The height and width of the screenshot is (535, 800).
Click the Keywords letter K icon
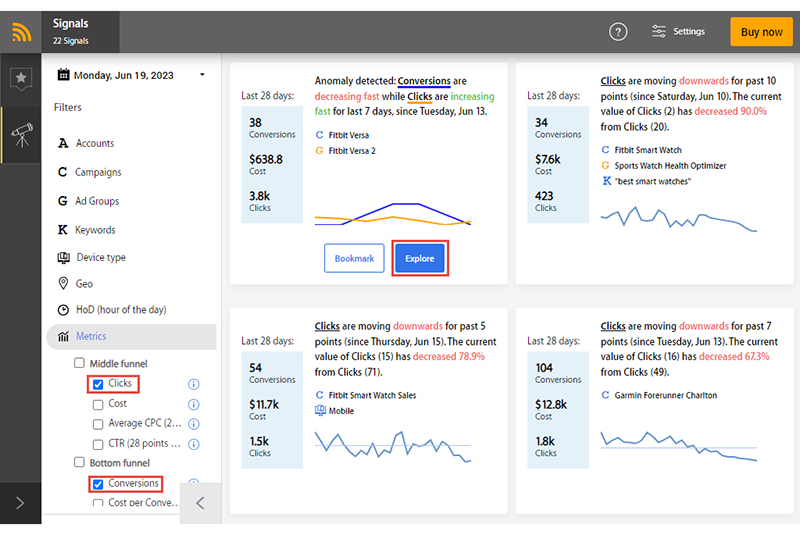pos(63,230)
